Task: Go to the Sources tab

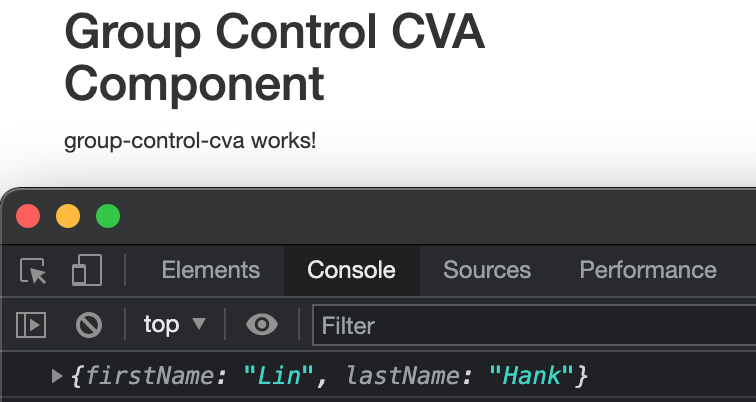Action: pos(487,270)
